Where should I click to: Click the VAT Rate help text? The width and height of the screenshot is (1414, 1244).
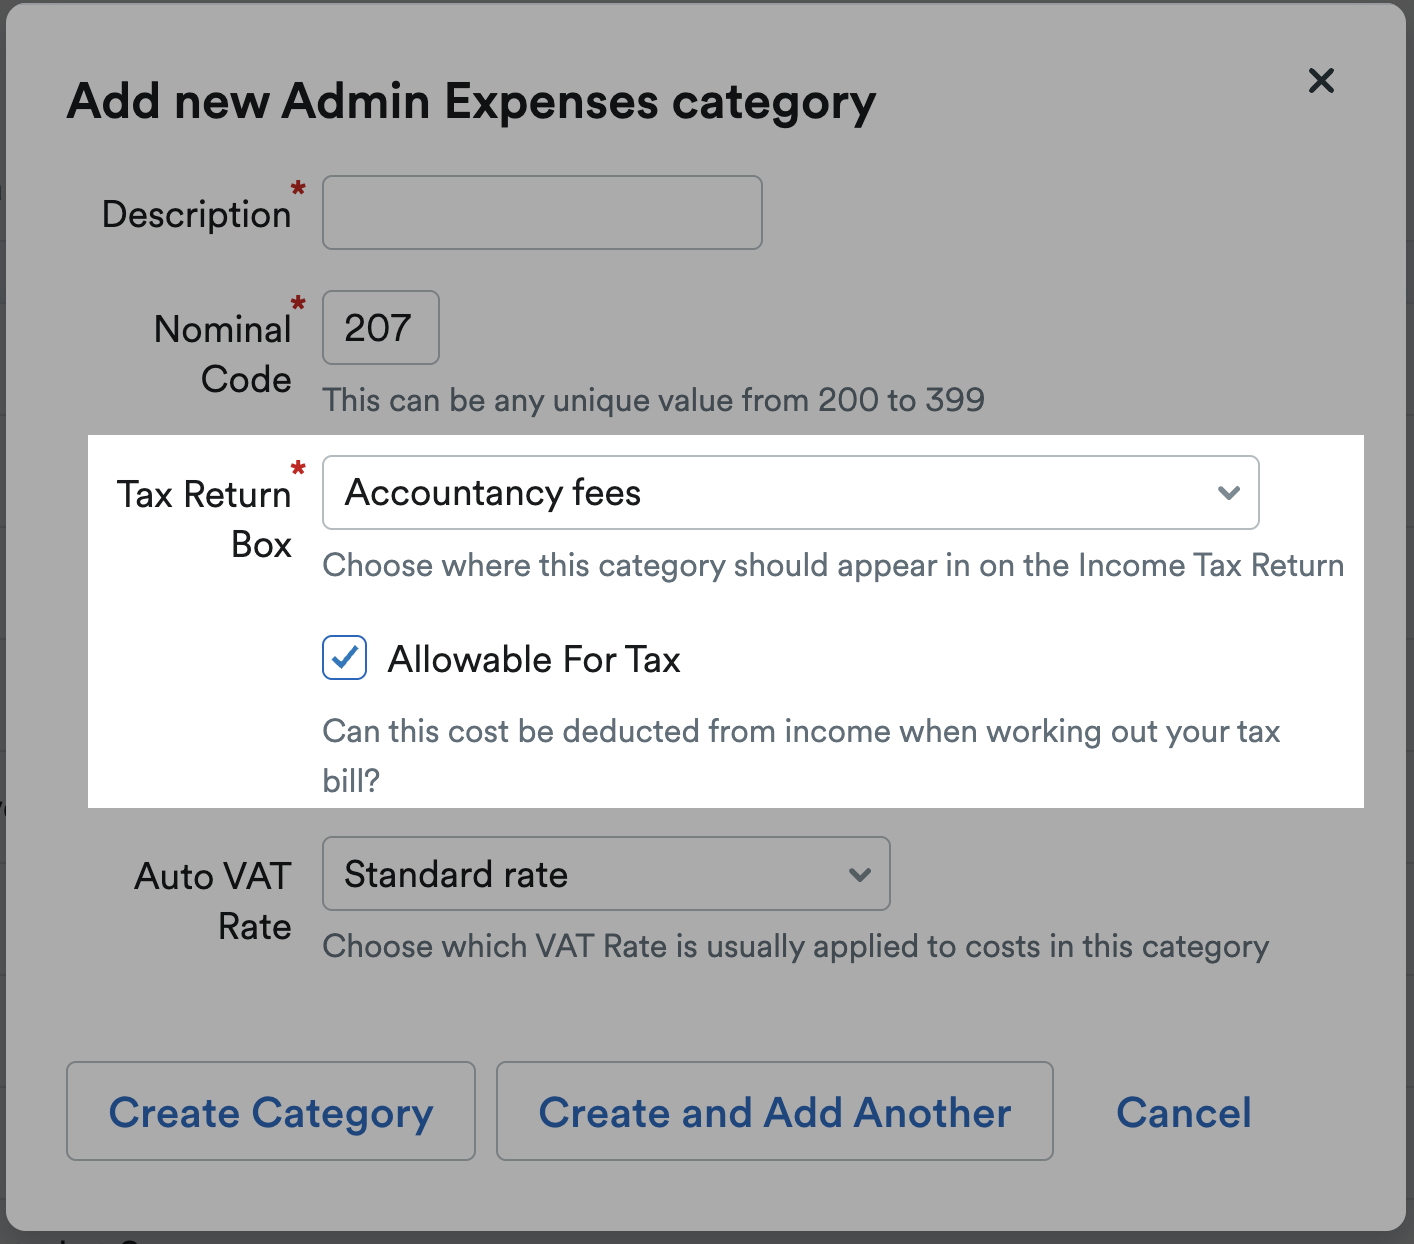[x=796, y=946]
